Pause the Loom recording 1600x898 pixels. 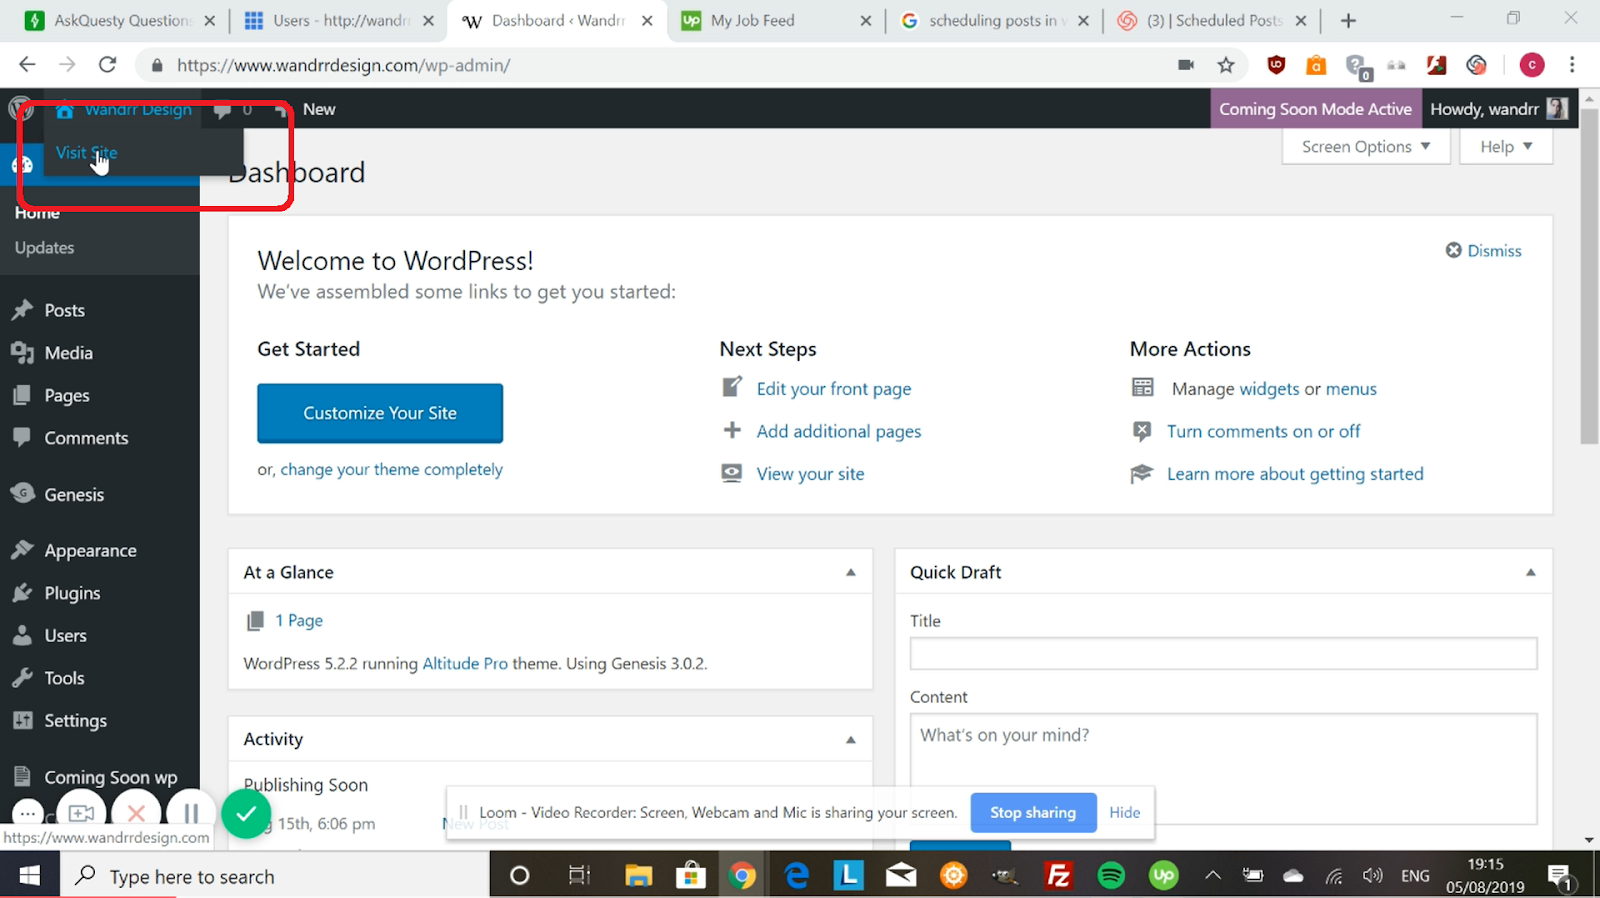click(191, 813)
